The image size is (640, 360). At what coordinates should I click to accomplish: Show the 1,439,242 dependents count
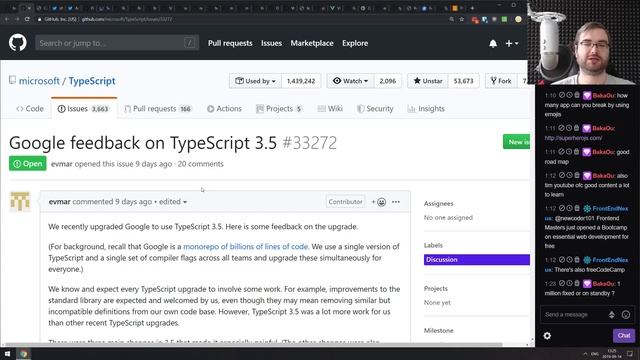pyautogui.click(x=301, y=81)
